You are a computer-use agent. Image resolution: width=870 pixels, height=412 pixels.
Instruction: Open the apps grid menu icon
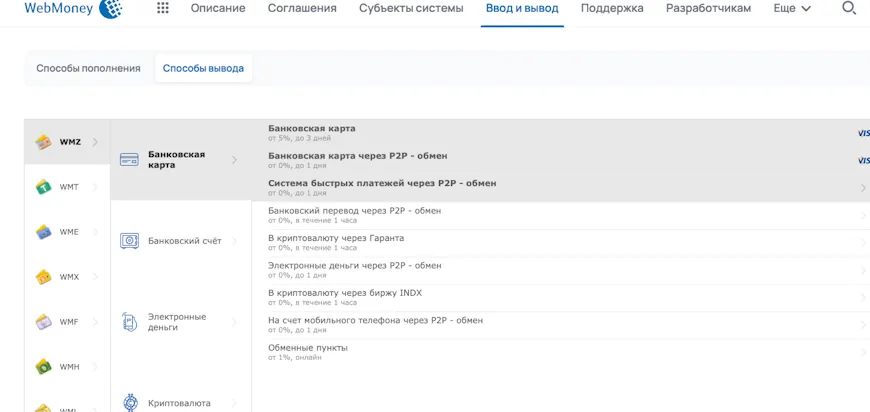(x=163, y=8)
